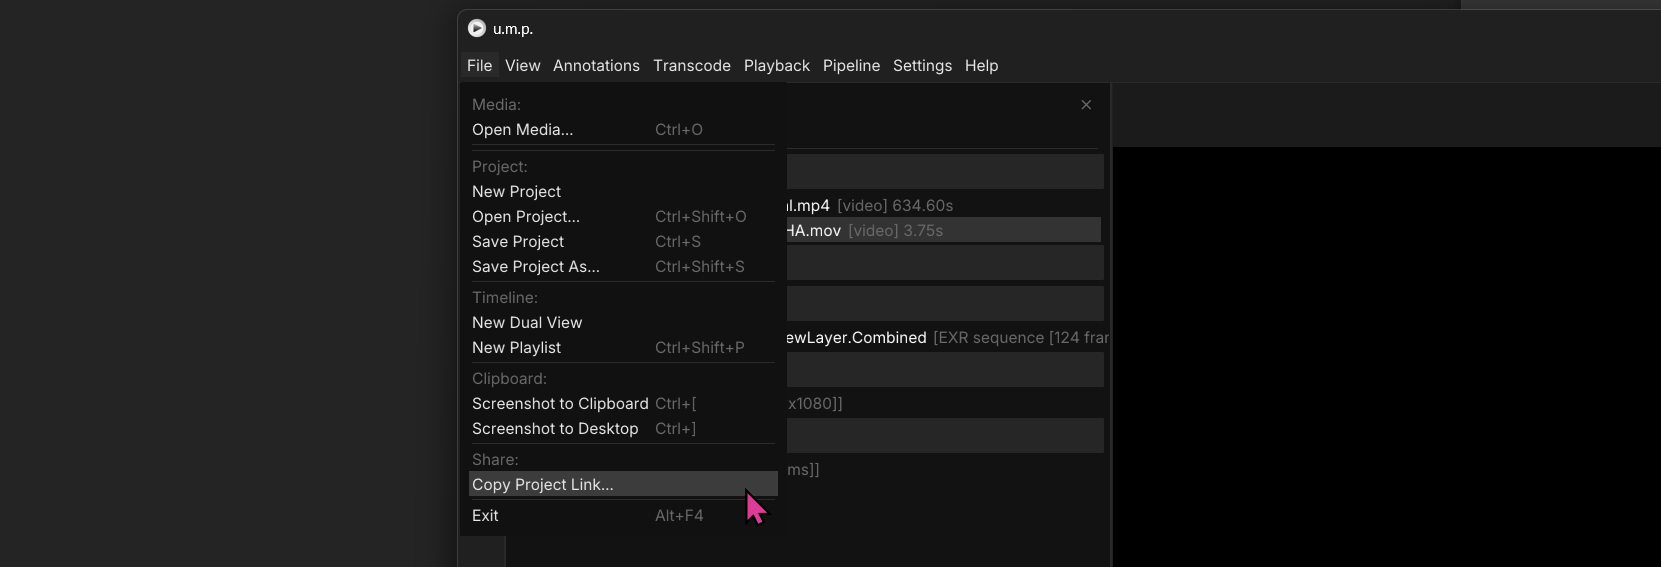Image resolution: width=1661 pixels, height=567 pixels.
Task: Exit the application via the File menu
Action: 485,516
